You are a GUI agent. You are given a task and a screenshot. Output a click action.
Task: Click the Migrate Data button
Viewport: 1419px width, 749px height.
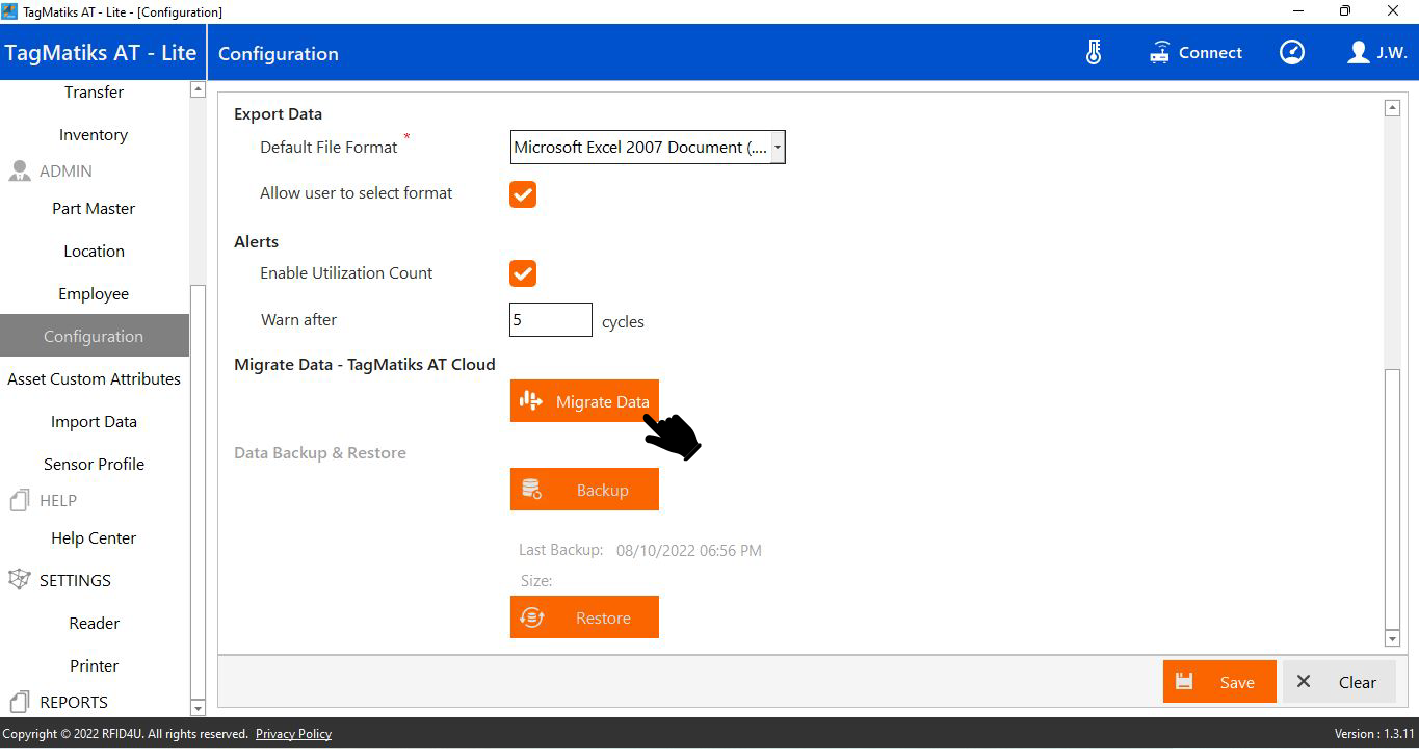584,401
